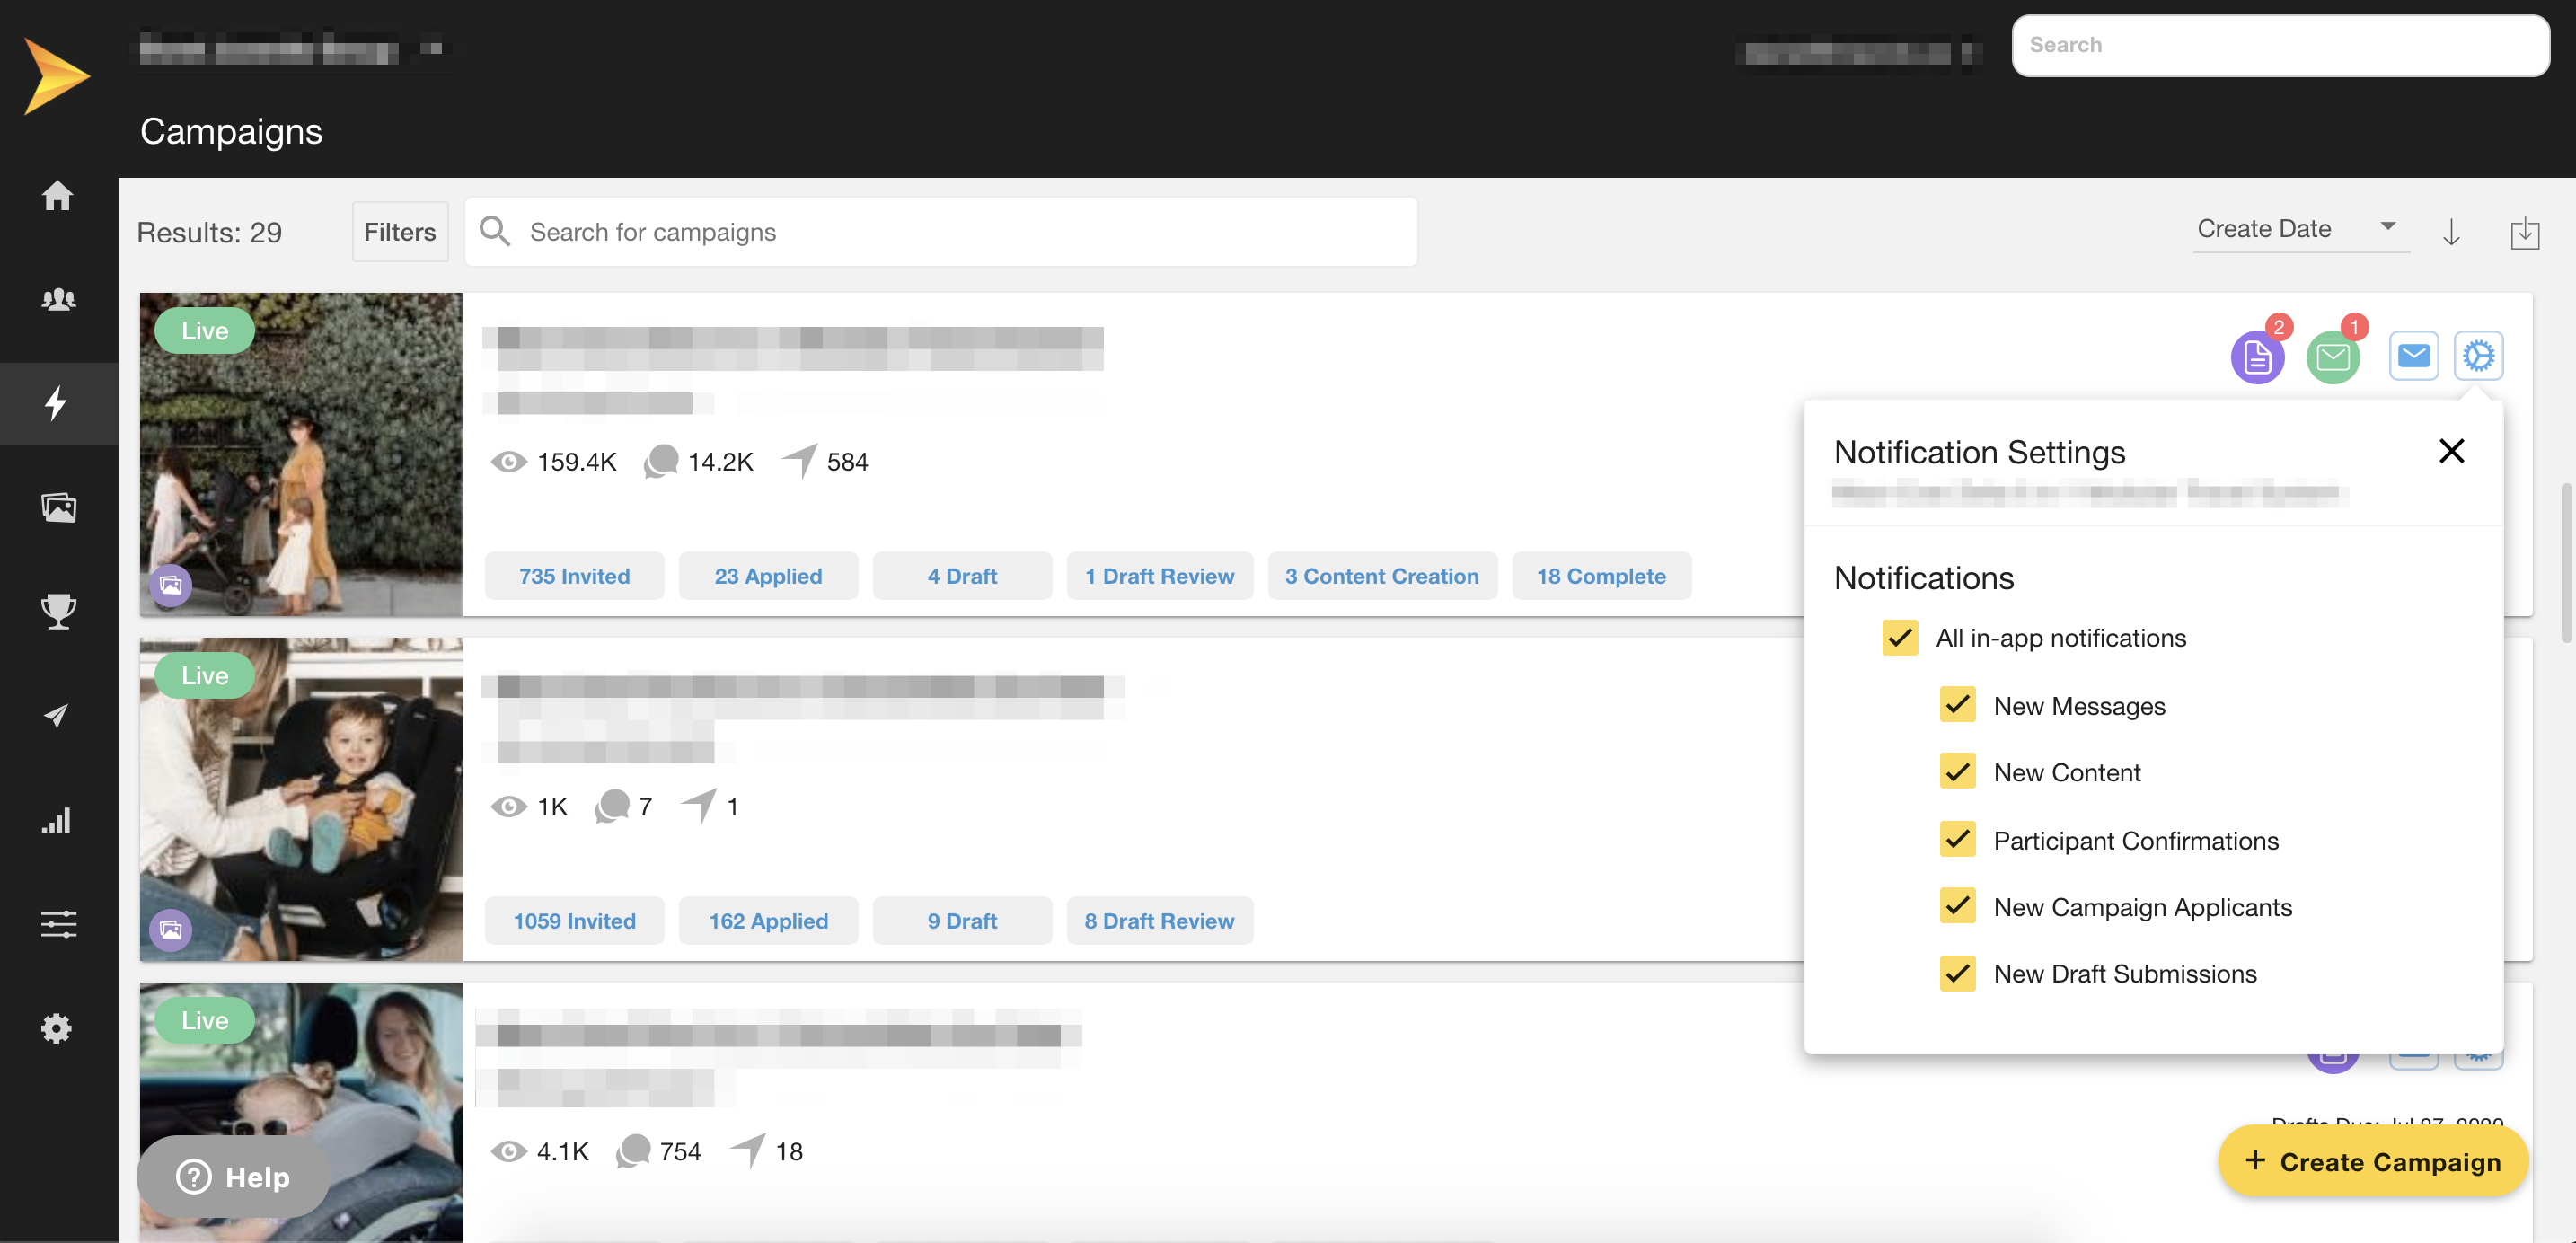2576x1243 pixels.
Task: Click the eye views icon beside 4.1K
Action: pos(509,1151)
